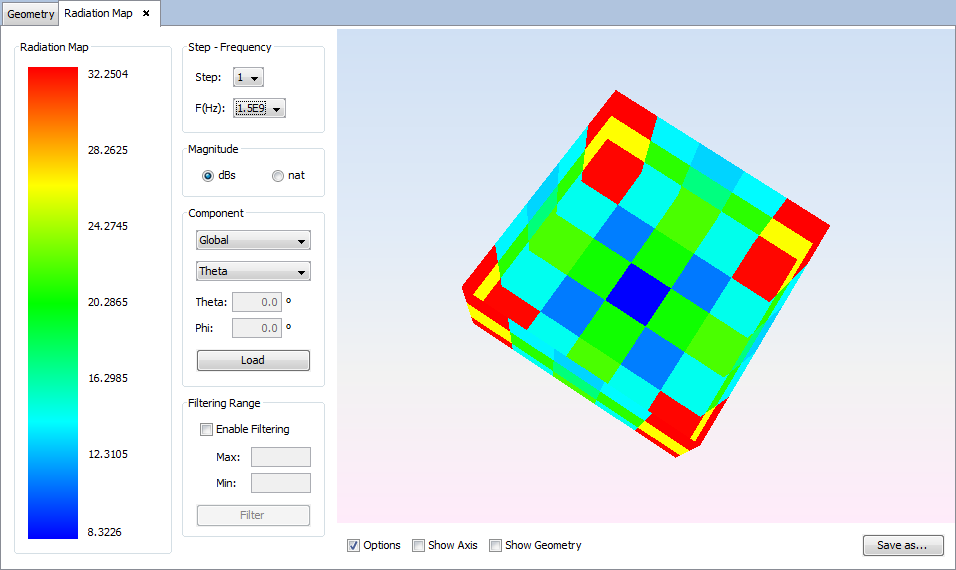
Task: Click the Min filtering range field
Action: (x=280, y=483)
